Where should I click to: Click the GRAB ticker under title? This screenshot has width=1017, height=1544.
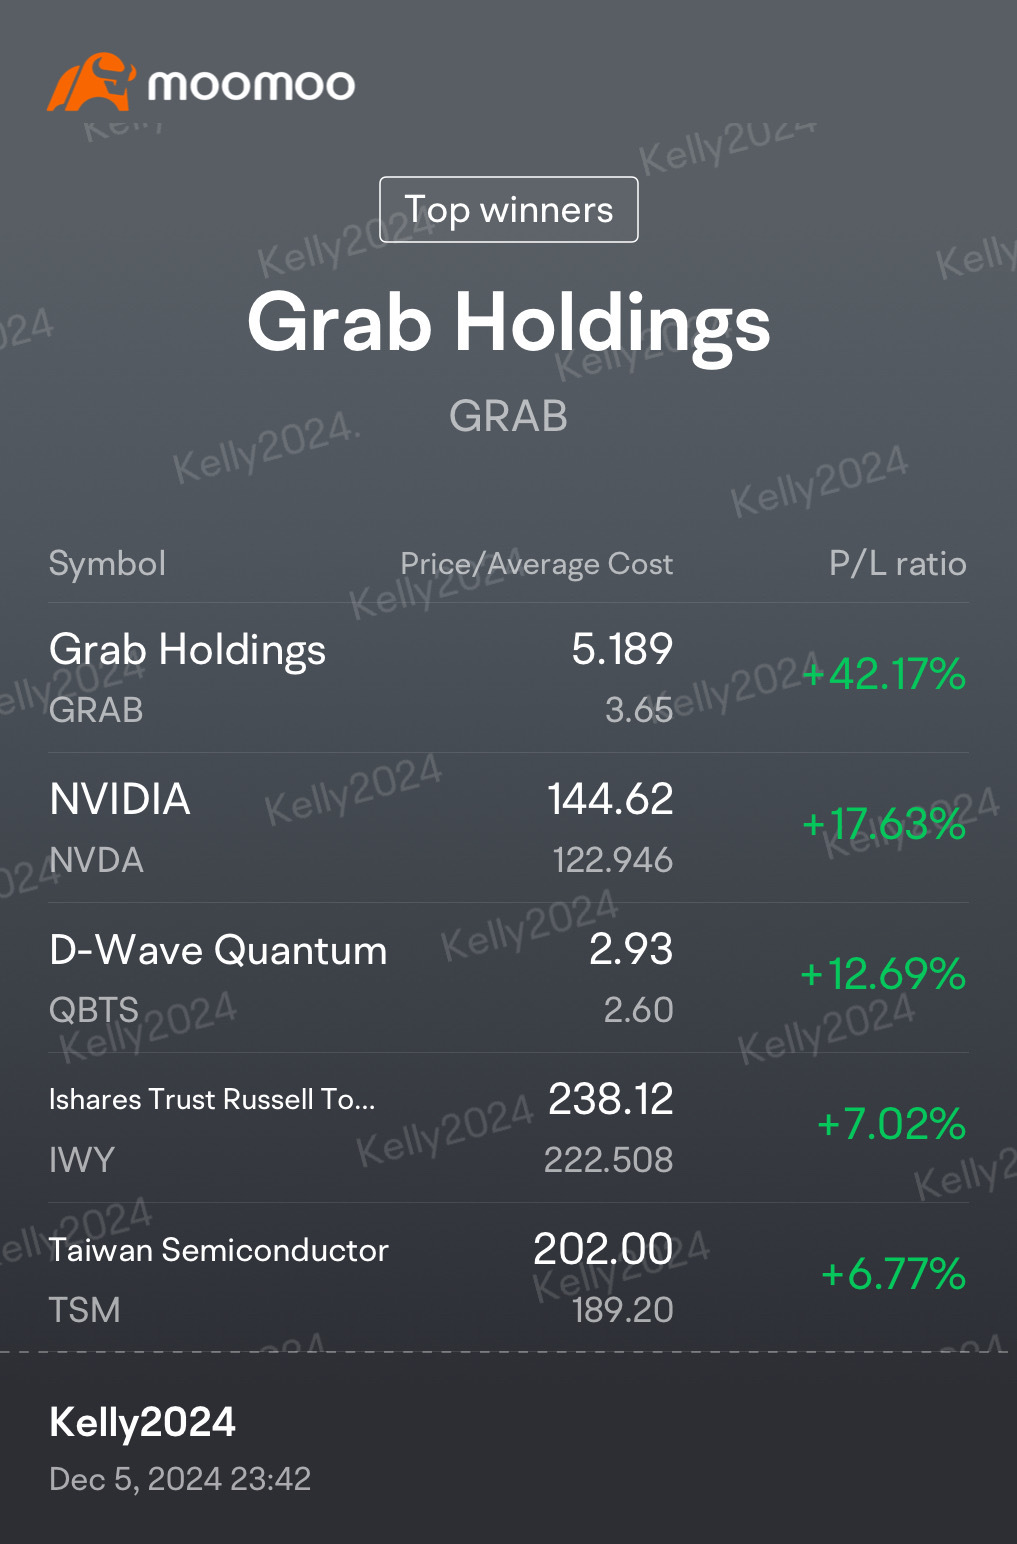(x=509, y=416)
